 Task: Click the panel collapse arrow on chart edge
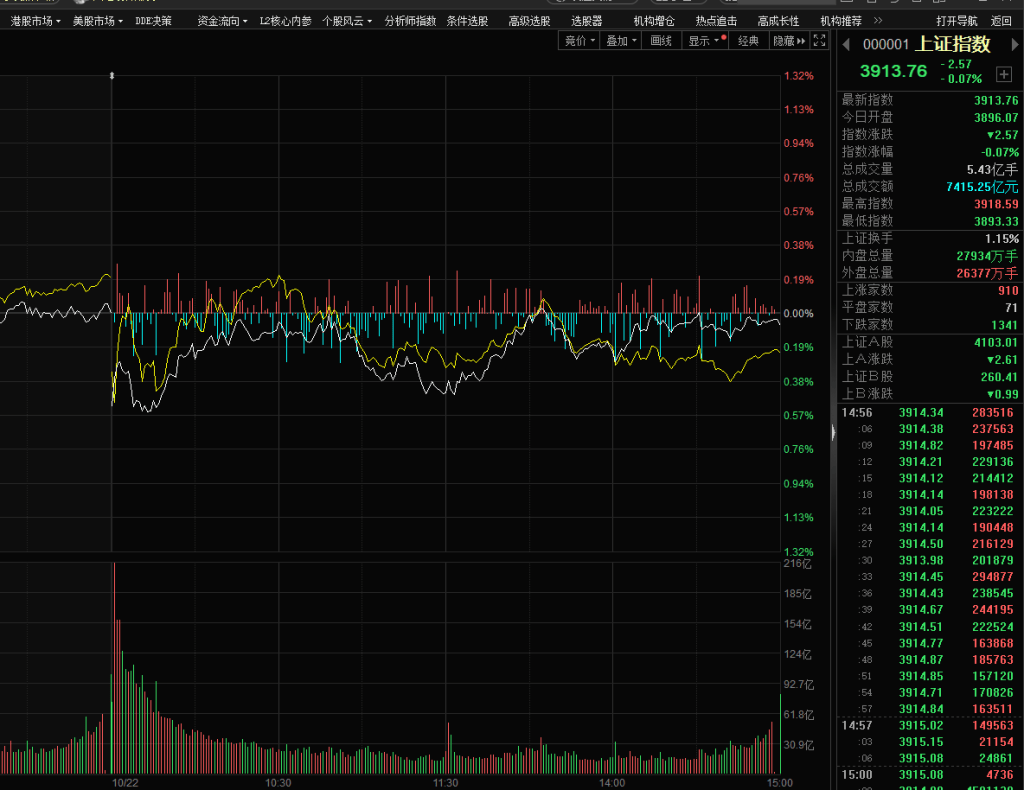pos(833,431)
